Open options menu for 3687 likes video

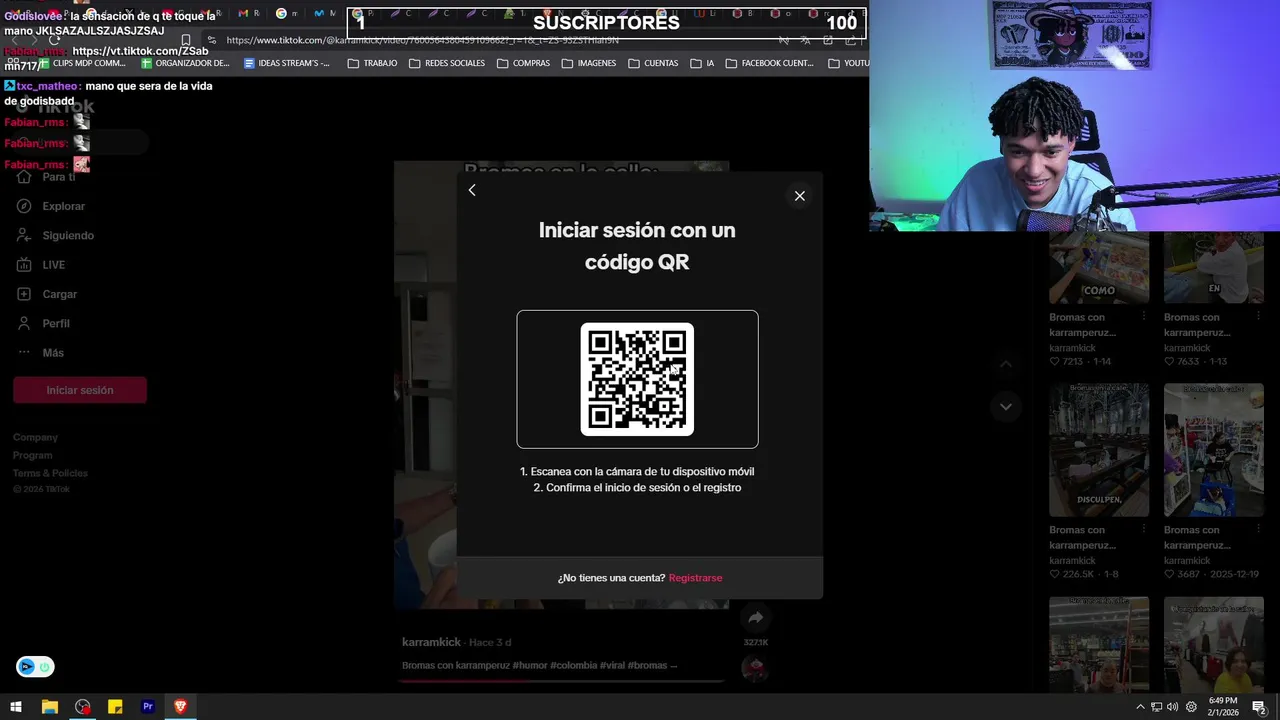(1258, 530)
